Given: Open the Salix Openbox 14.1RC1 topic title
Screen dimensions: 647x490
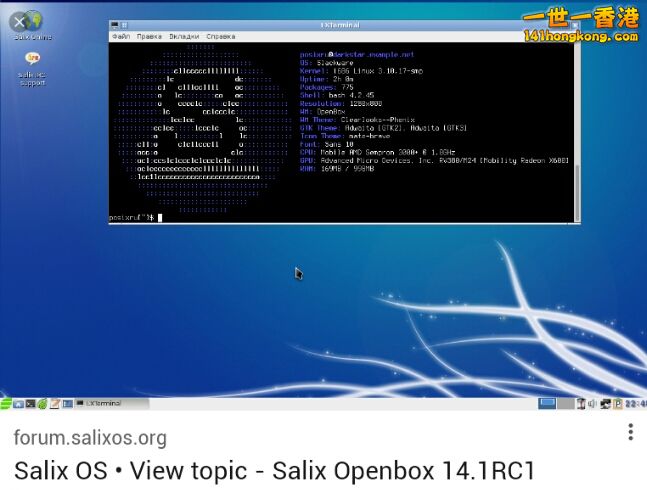Looking at the screenshot, I should tap(274, 471).
